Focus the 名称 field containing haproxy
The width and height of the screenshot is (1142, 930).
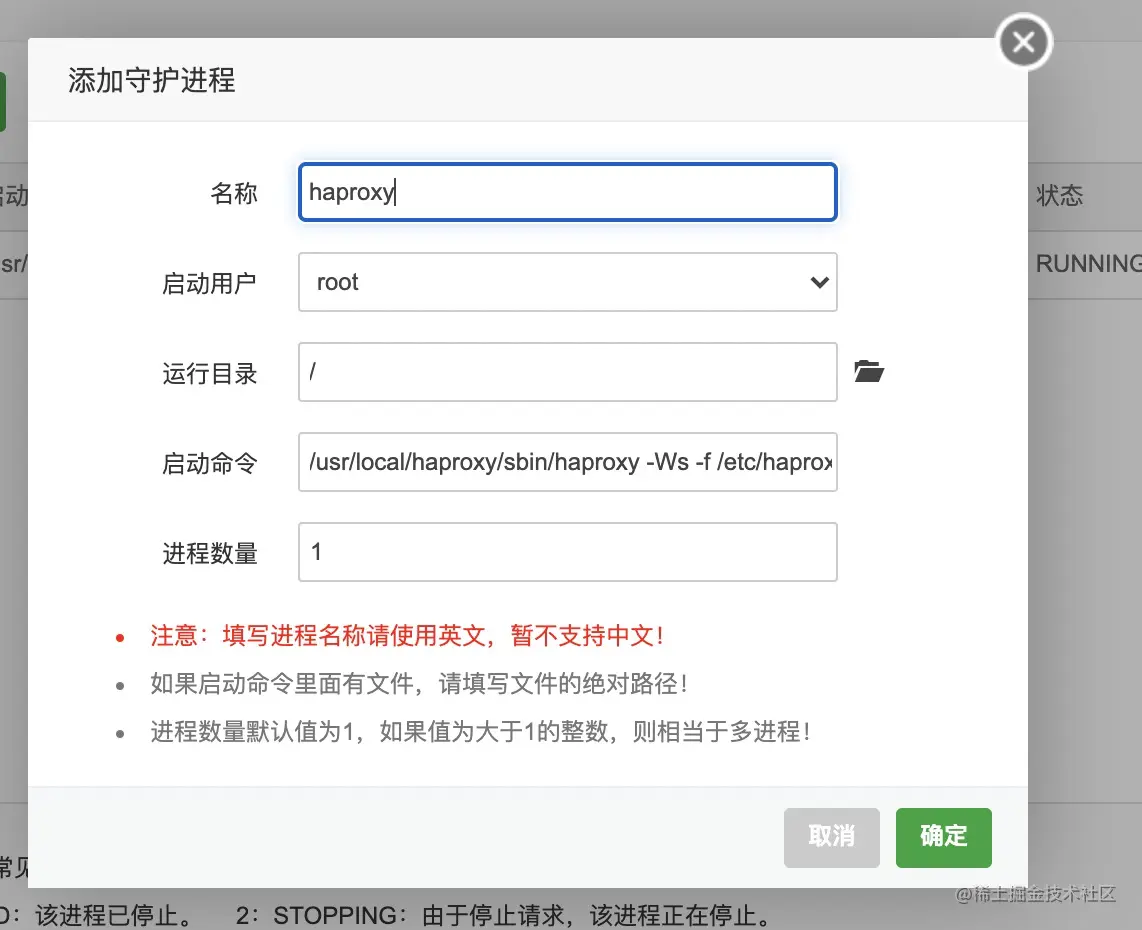[567, 192]
